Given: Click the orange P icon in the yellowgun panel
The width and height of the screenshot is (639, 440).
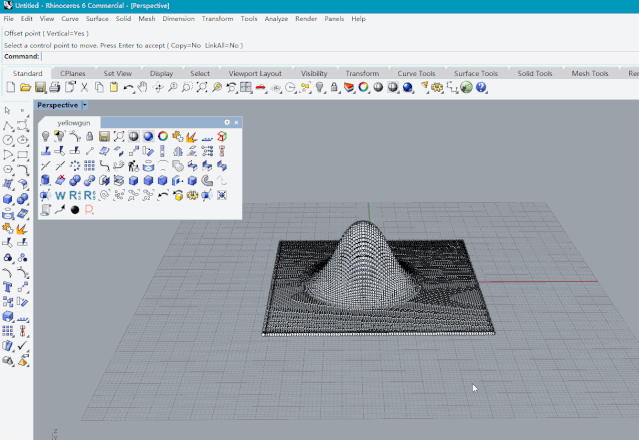Looking at the screenshot, I should pos(89,210).
